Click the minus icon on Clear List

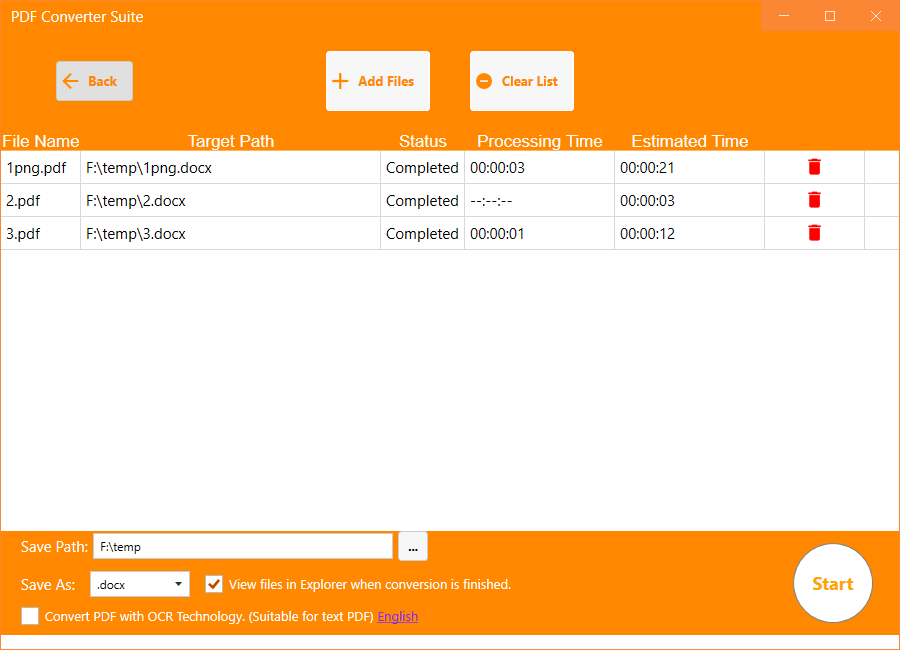click(x=486, y=80)
